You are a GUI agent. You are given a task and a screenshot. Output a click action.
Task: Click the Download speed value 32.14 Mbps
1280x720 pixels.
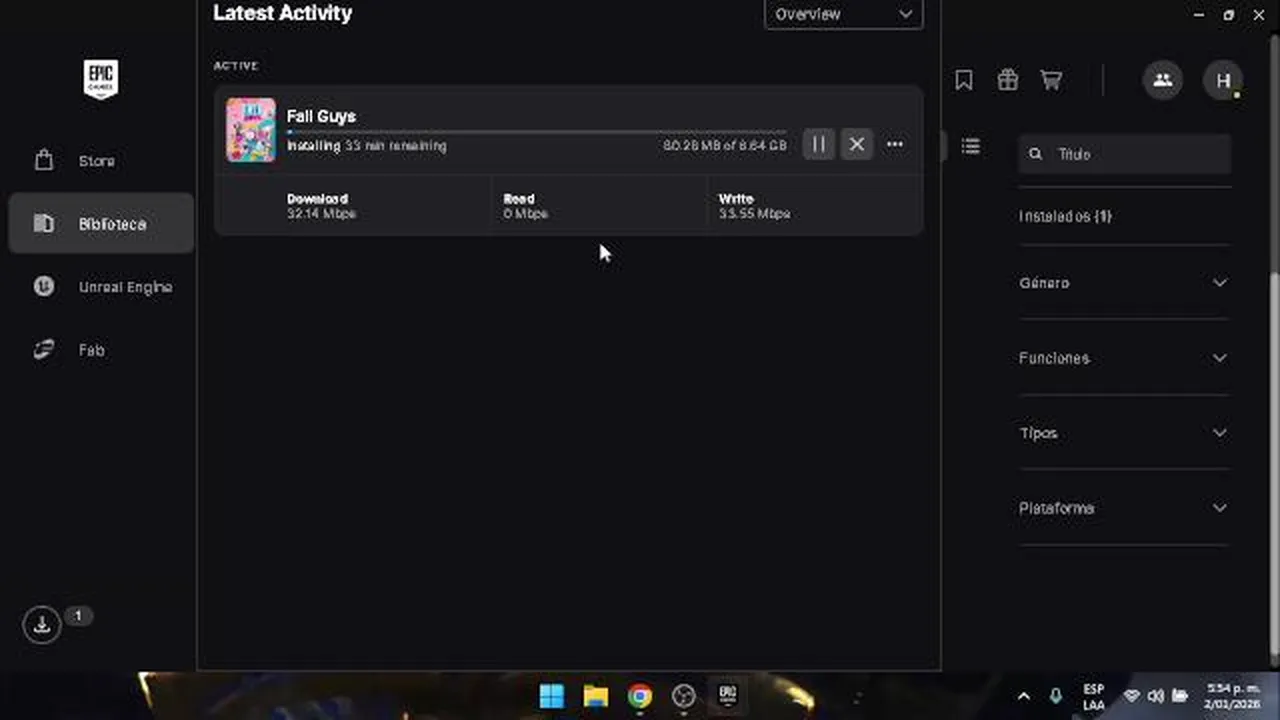pyautogui.click(x=321, y=214)
